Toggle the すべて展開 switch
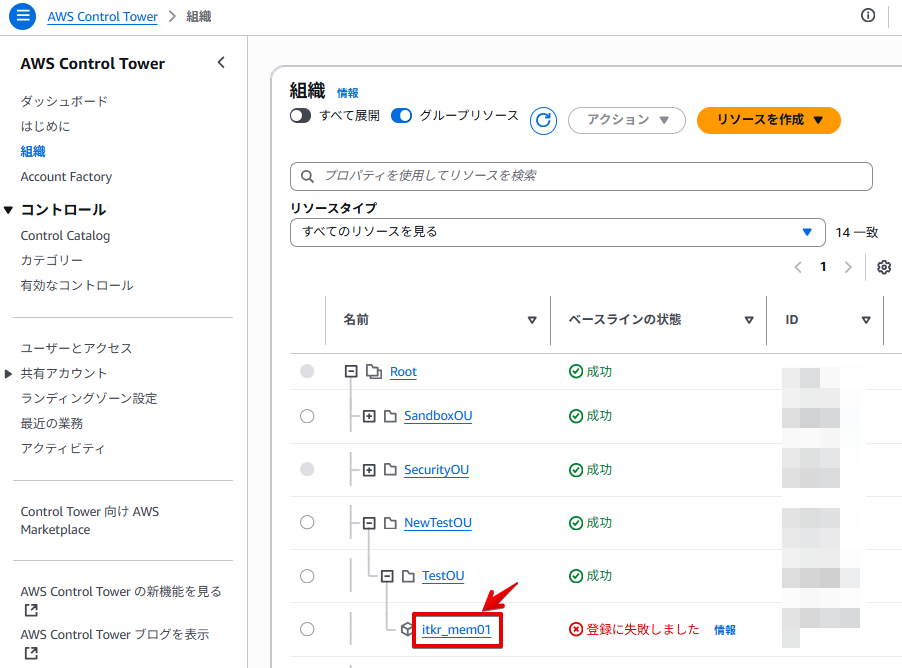Viewport: 902px width, 668px height. click(x=300, y=116)
